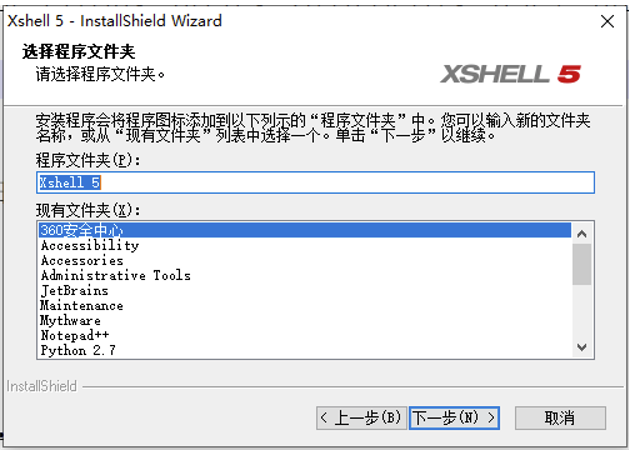The height and width of the screenshot is (453, 629).
Task: Cancel installation with 取消 button
Action: [560, 418]
